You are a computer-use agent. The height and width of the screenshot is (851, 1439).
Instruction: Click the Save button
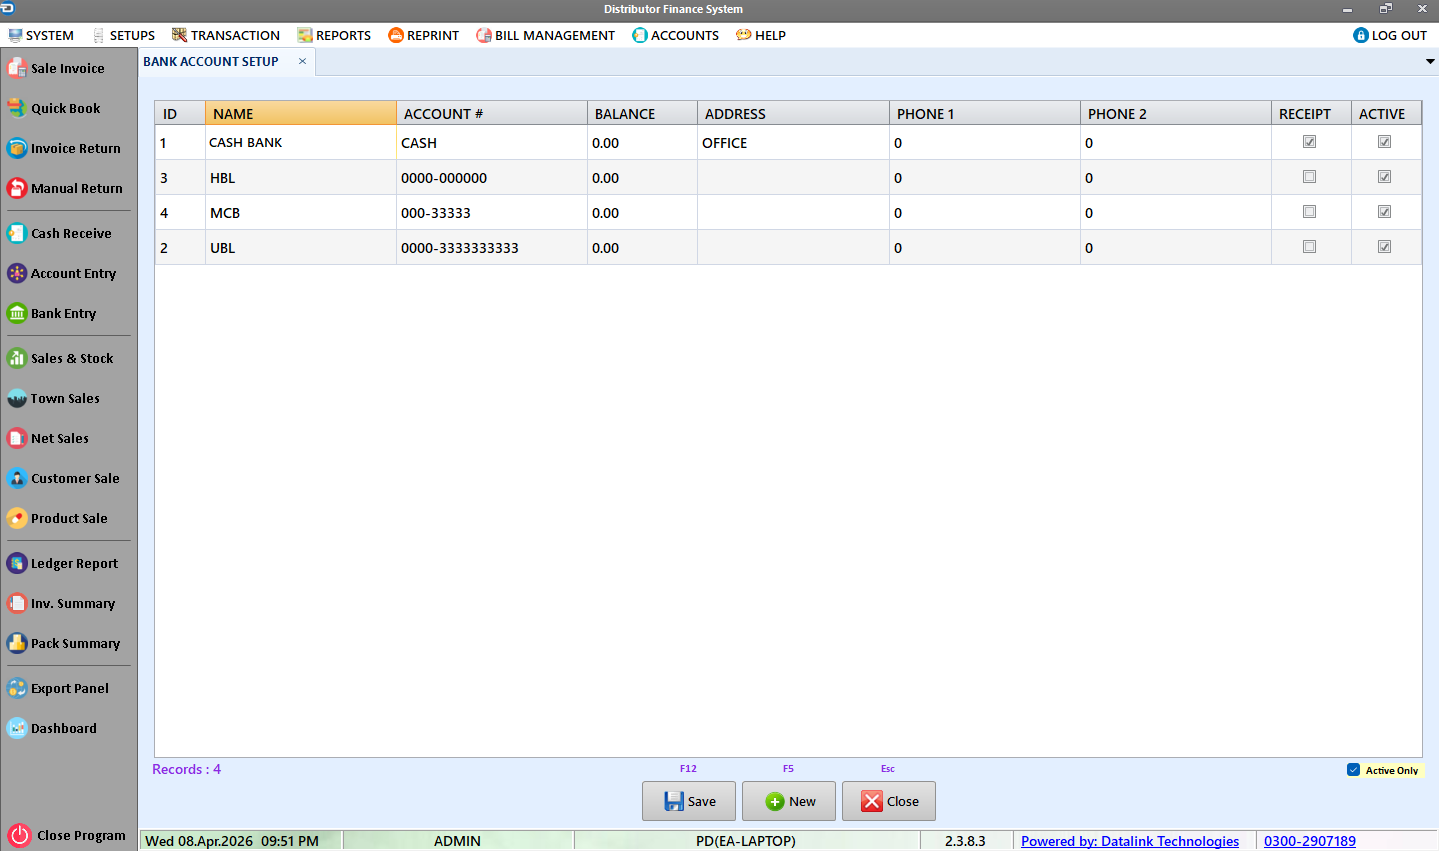pos(689,801)
